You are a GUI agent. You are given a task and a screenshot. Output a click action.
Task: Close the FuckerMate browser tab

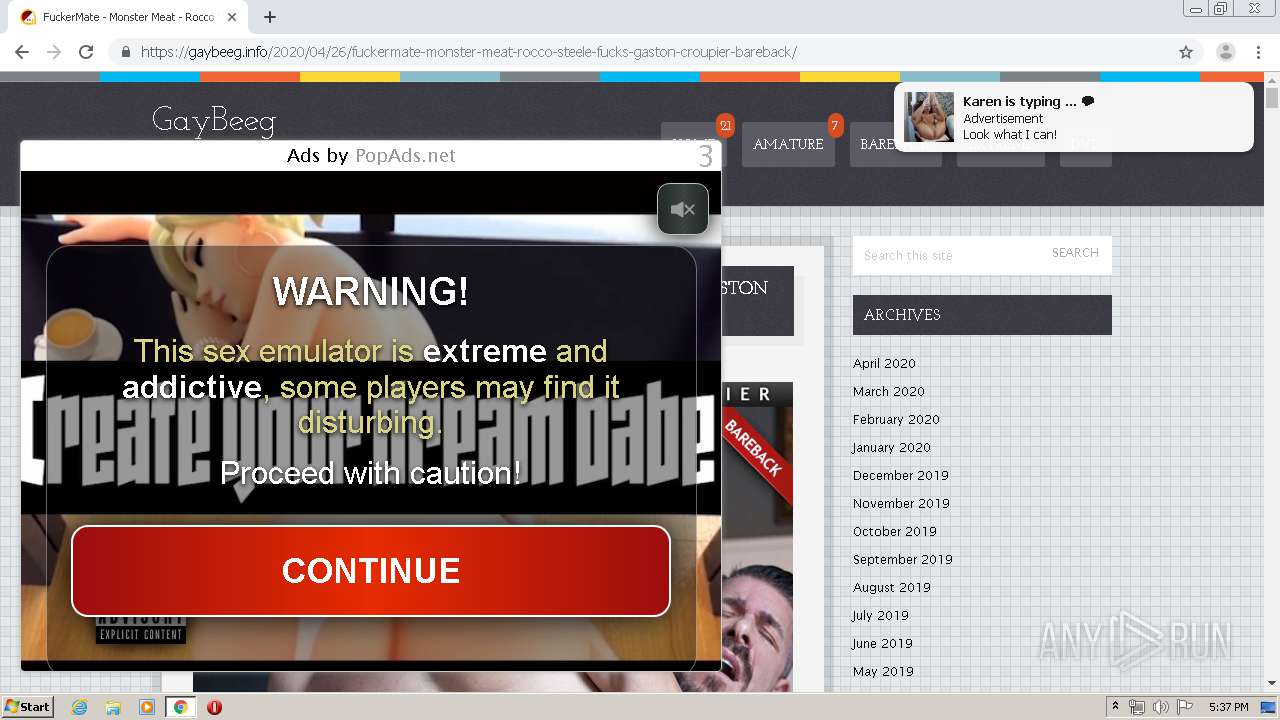pyautogui.click(x=233, y=17)
